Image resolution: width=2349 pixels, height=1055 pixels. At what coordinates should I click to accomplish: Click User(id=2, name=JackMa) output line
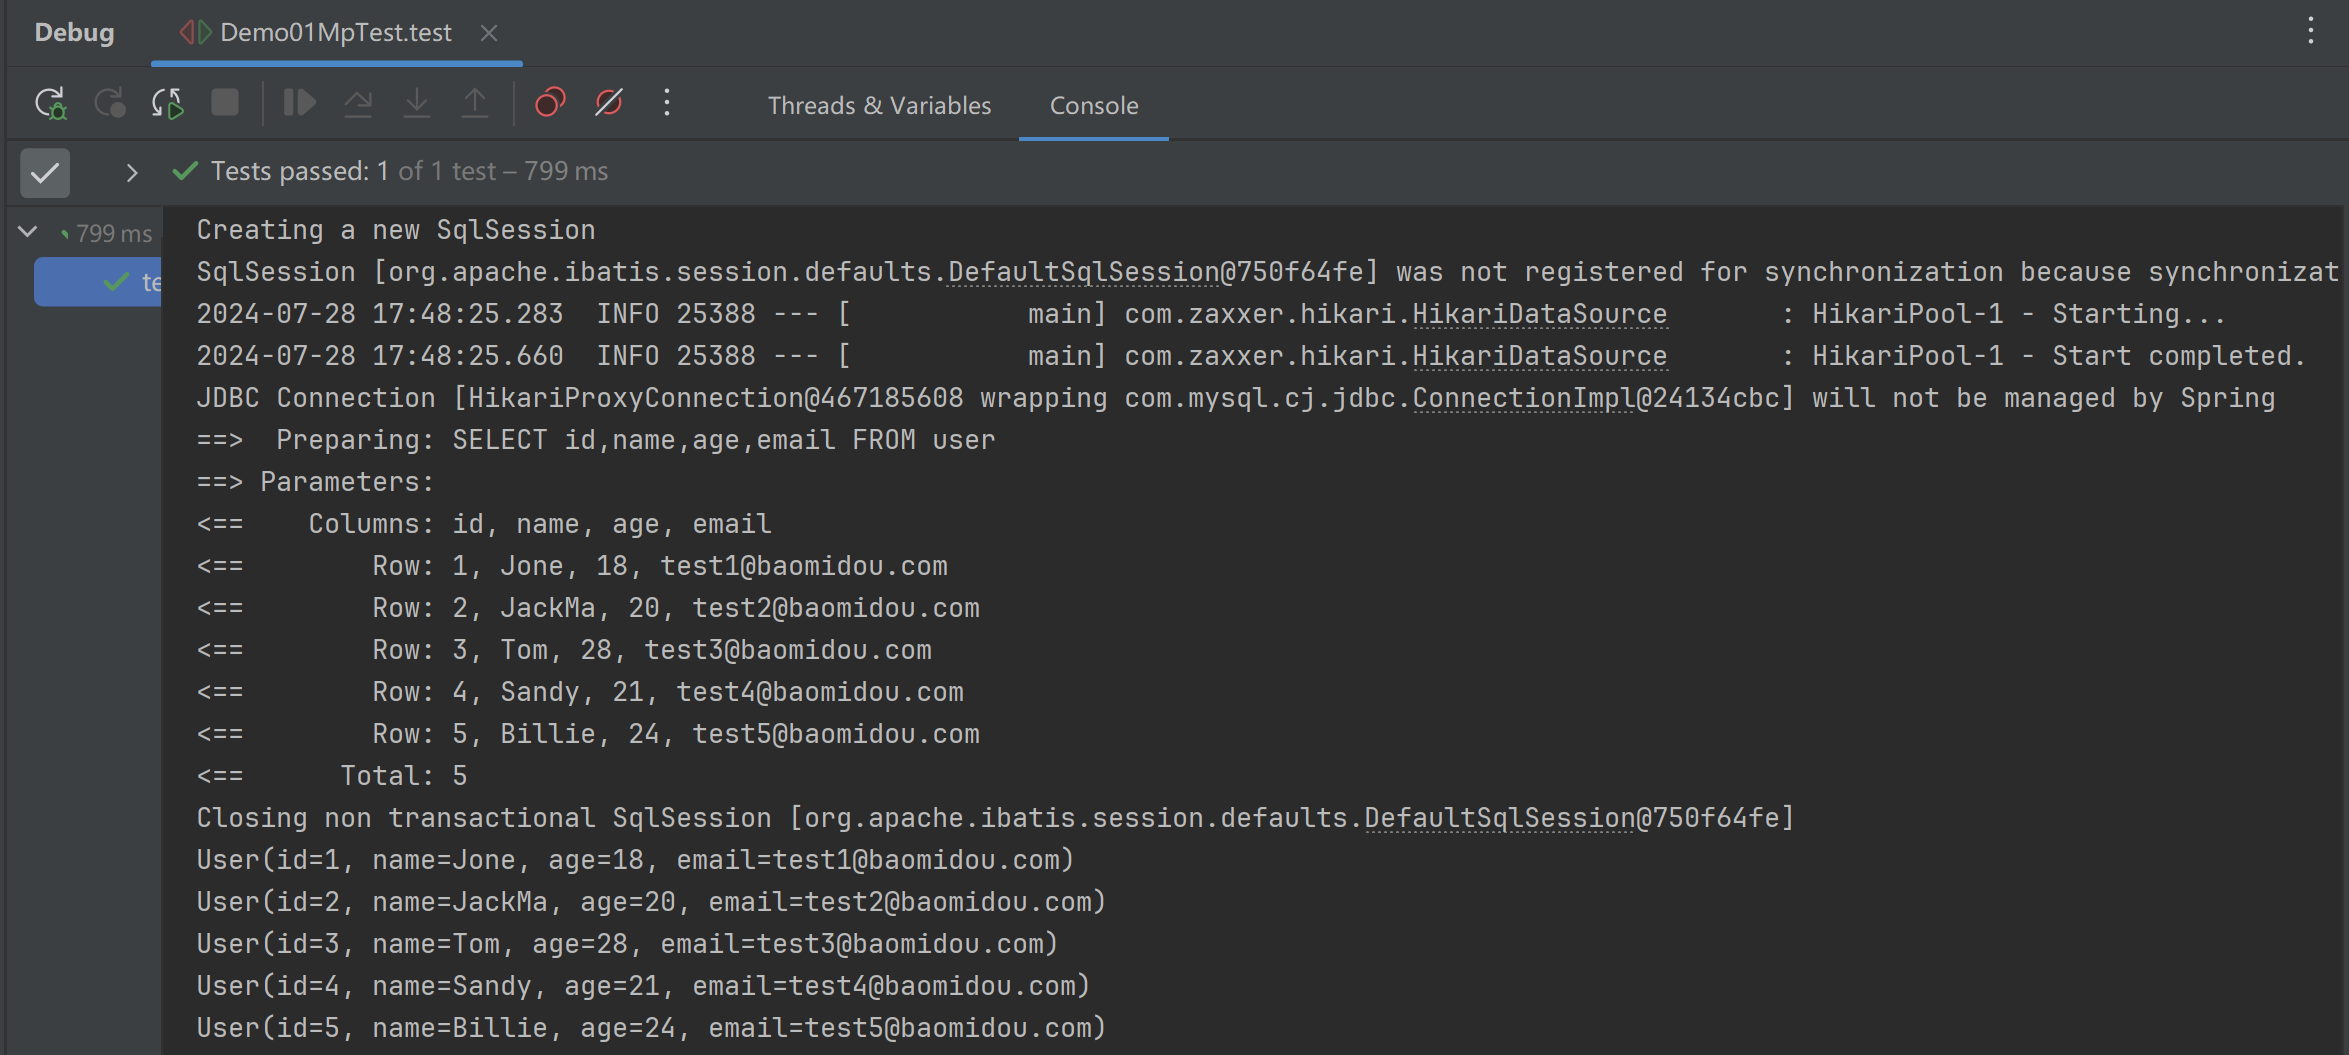[651, 902]
